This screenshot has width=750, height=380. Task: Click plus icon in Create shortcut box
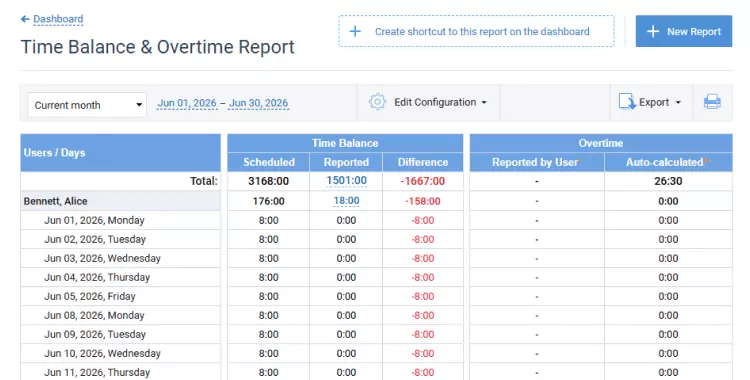tap(355, 32)
